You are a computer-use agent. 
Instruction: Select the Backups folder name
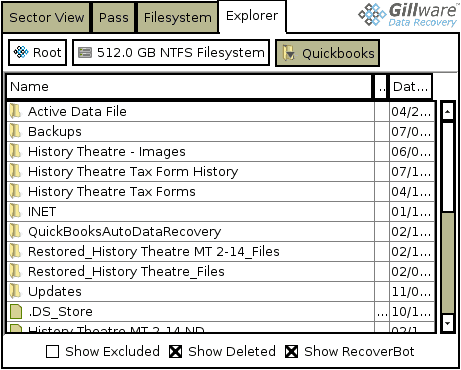55,132
